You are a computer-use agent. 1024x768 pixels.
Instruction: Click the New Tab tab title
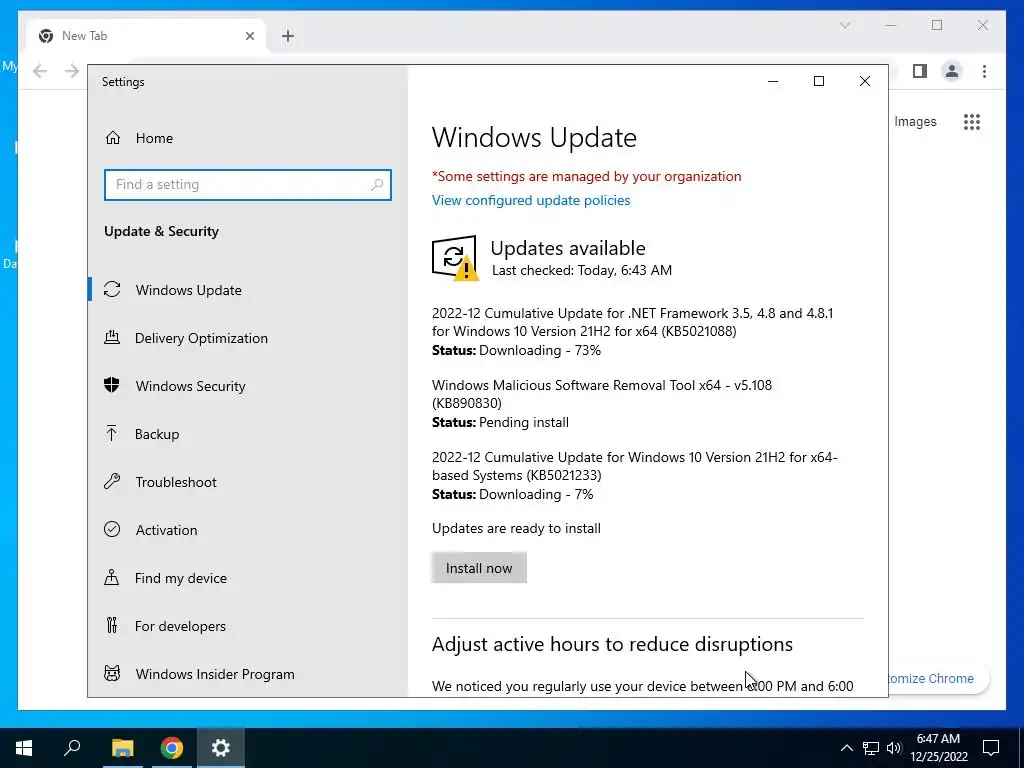84,36
